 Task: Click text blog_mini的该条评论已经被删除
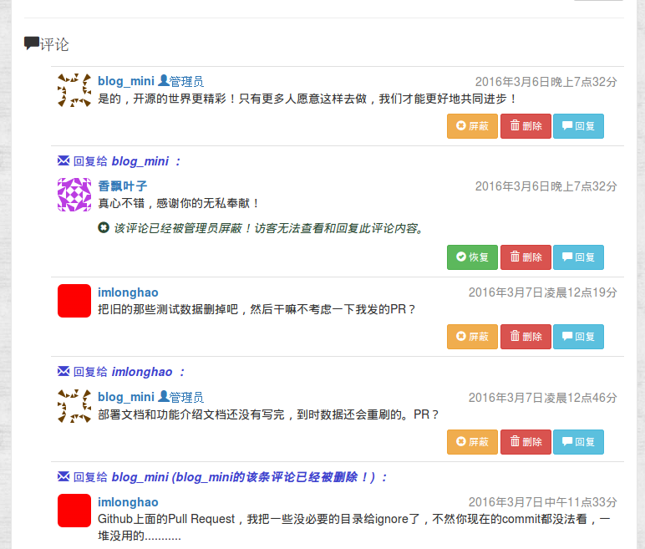click(273, 477)
